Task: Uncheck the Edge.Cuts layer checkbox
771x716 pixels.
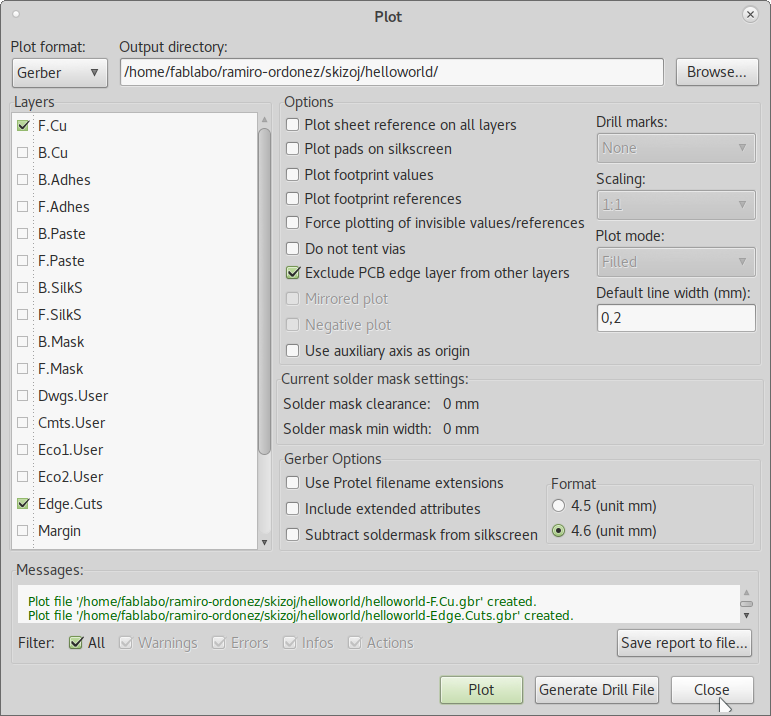Action: (x=23, y=504)
